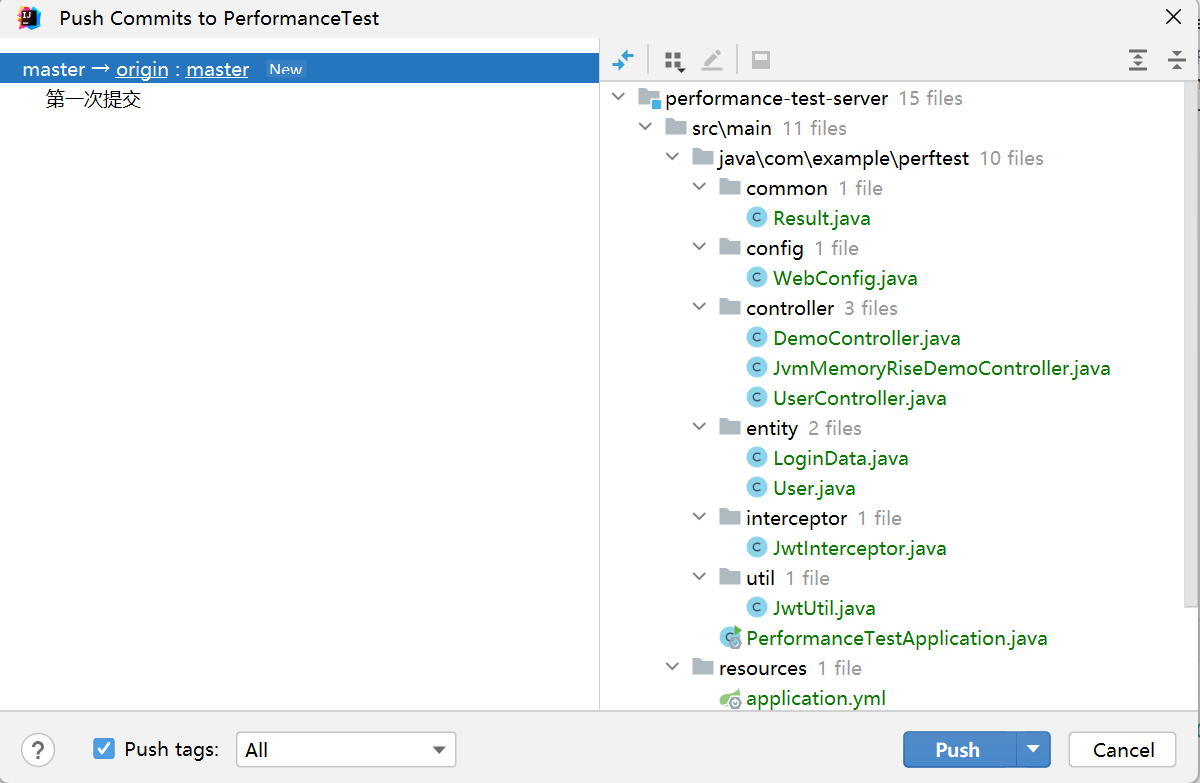Click the Expand All icon
This screenshot has height=783, width=1200.
(x=1138, y=60)
